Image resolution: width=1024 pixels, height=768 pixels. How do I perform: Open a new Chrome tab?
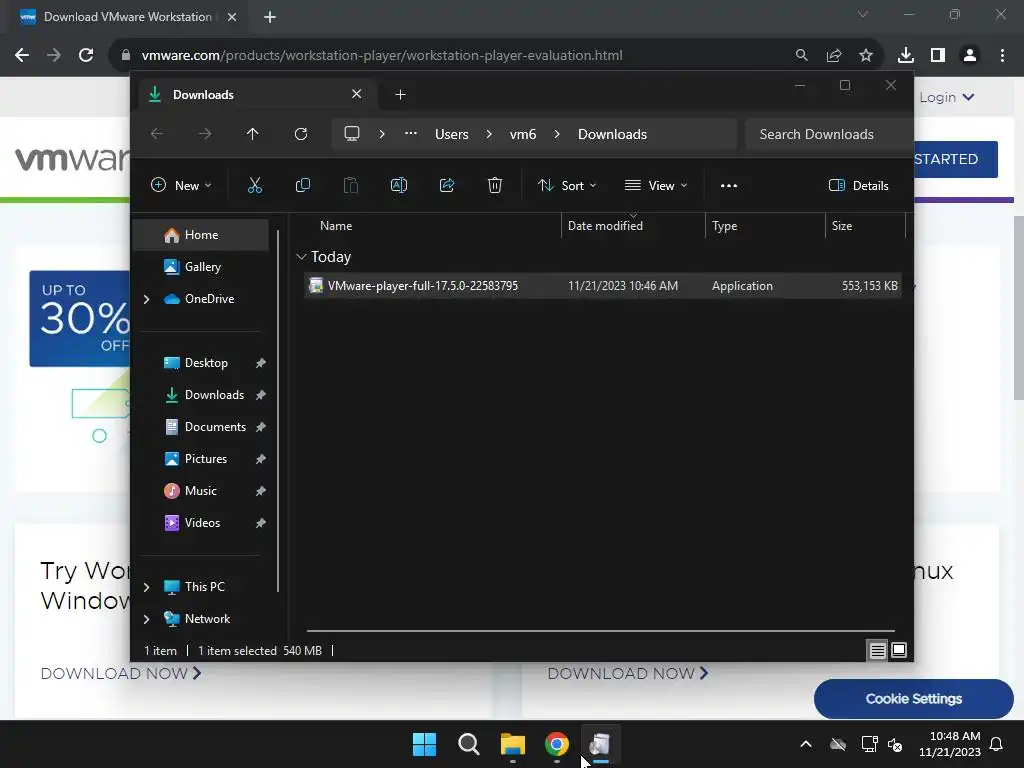(x=270, y=17)
